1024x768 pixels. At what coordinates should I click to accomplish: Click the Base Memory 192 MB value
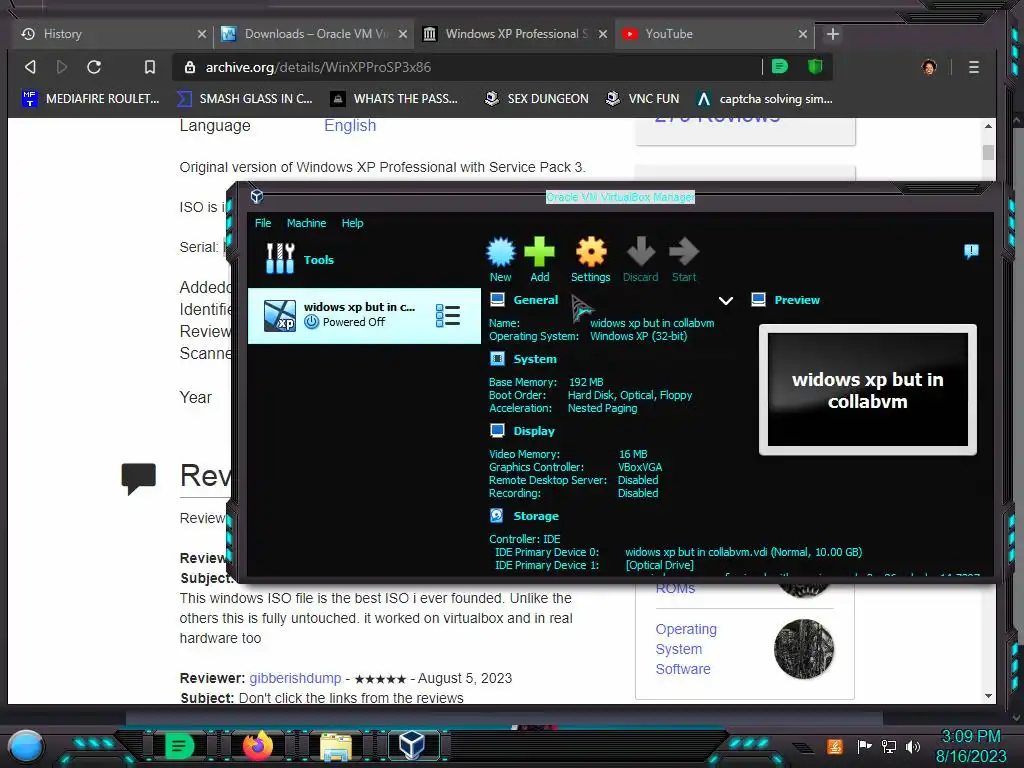point(586,382)
